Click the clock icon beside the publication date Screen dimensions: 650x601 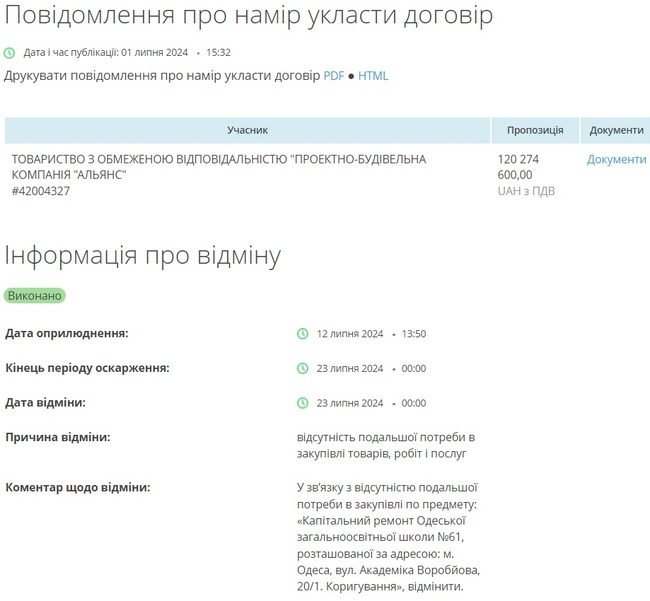click(x=10, y=52)
